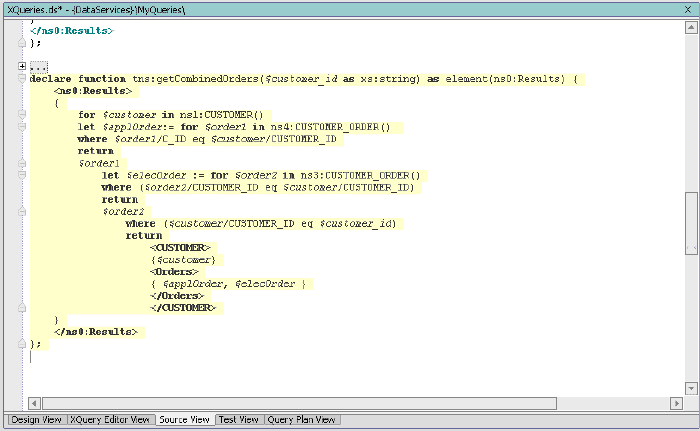The image size is (700, 431).
Task: Click the '<CUSTOMER>' opening tag
Action: (x=180, y=247)
